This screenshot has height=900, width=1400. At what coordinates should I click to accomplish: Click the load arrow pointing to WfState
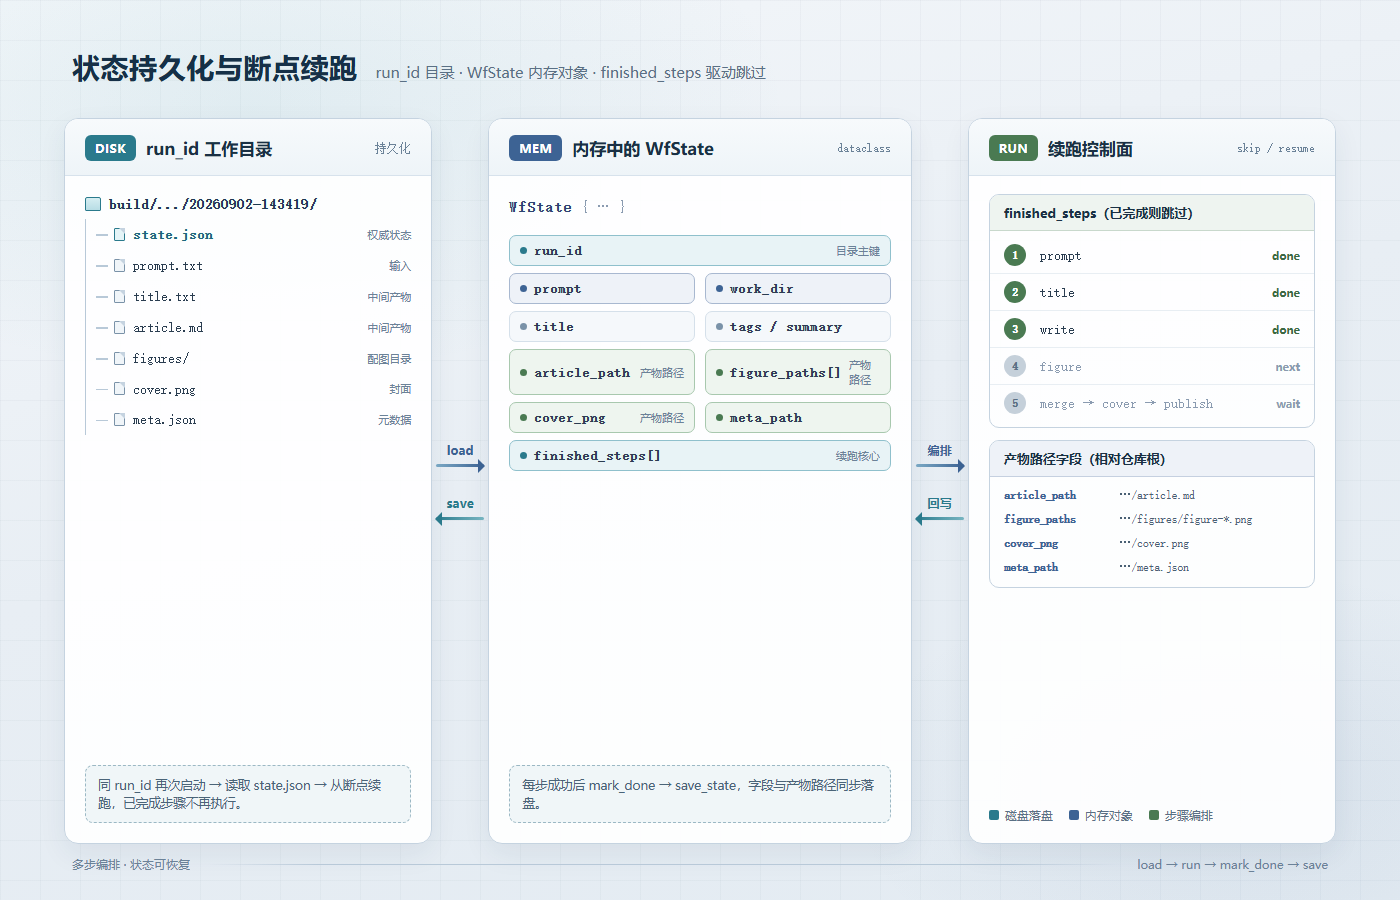tap(460, 466)
